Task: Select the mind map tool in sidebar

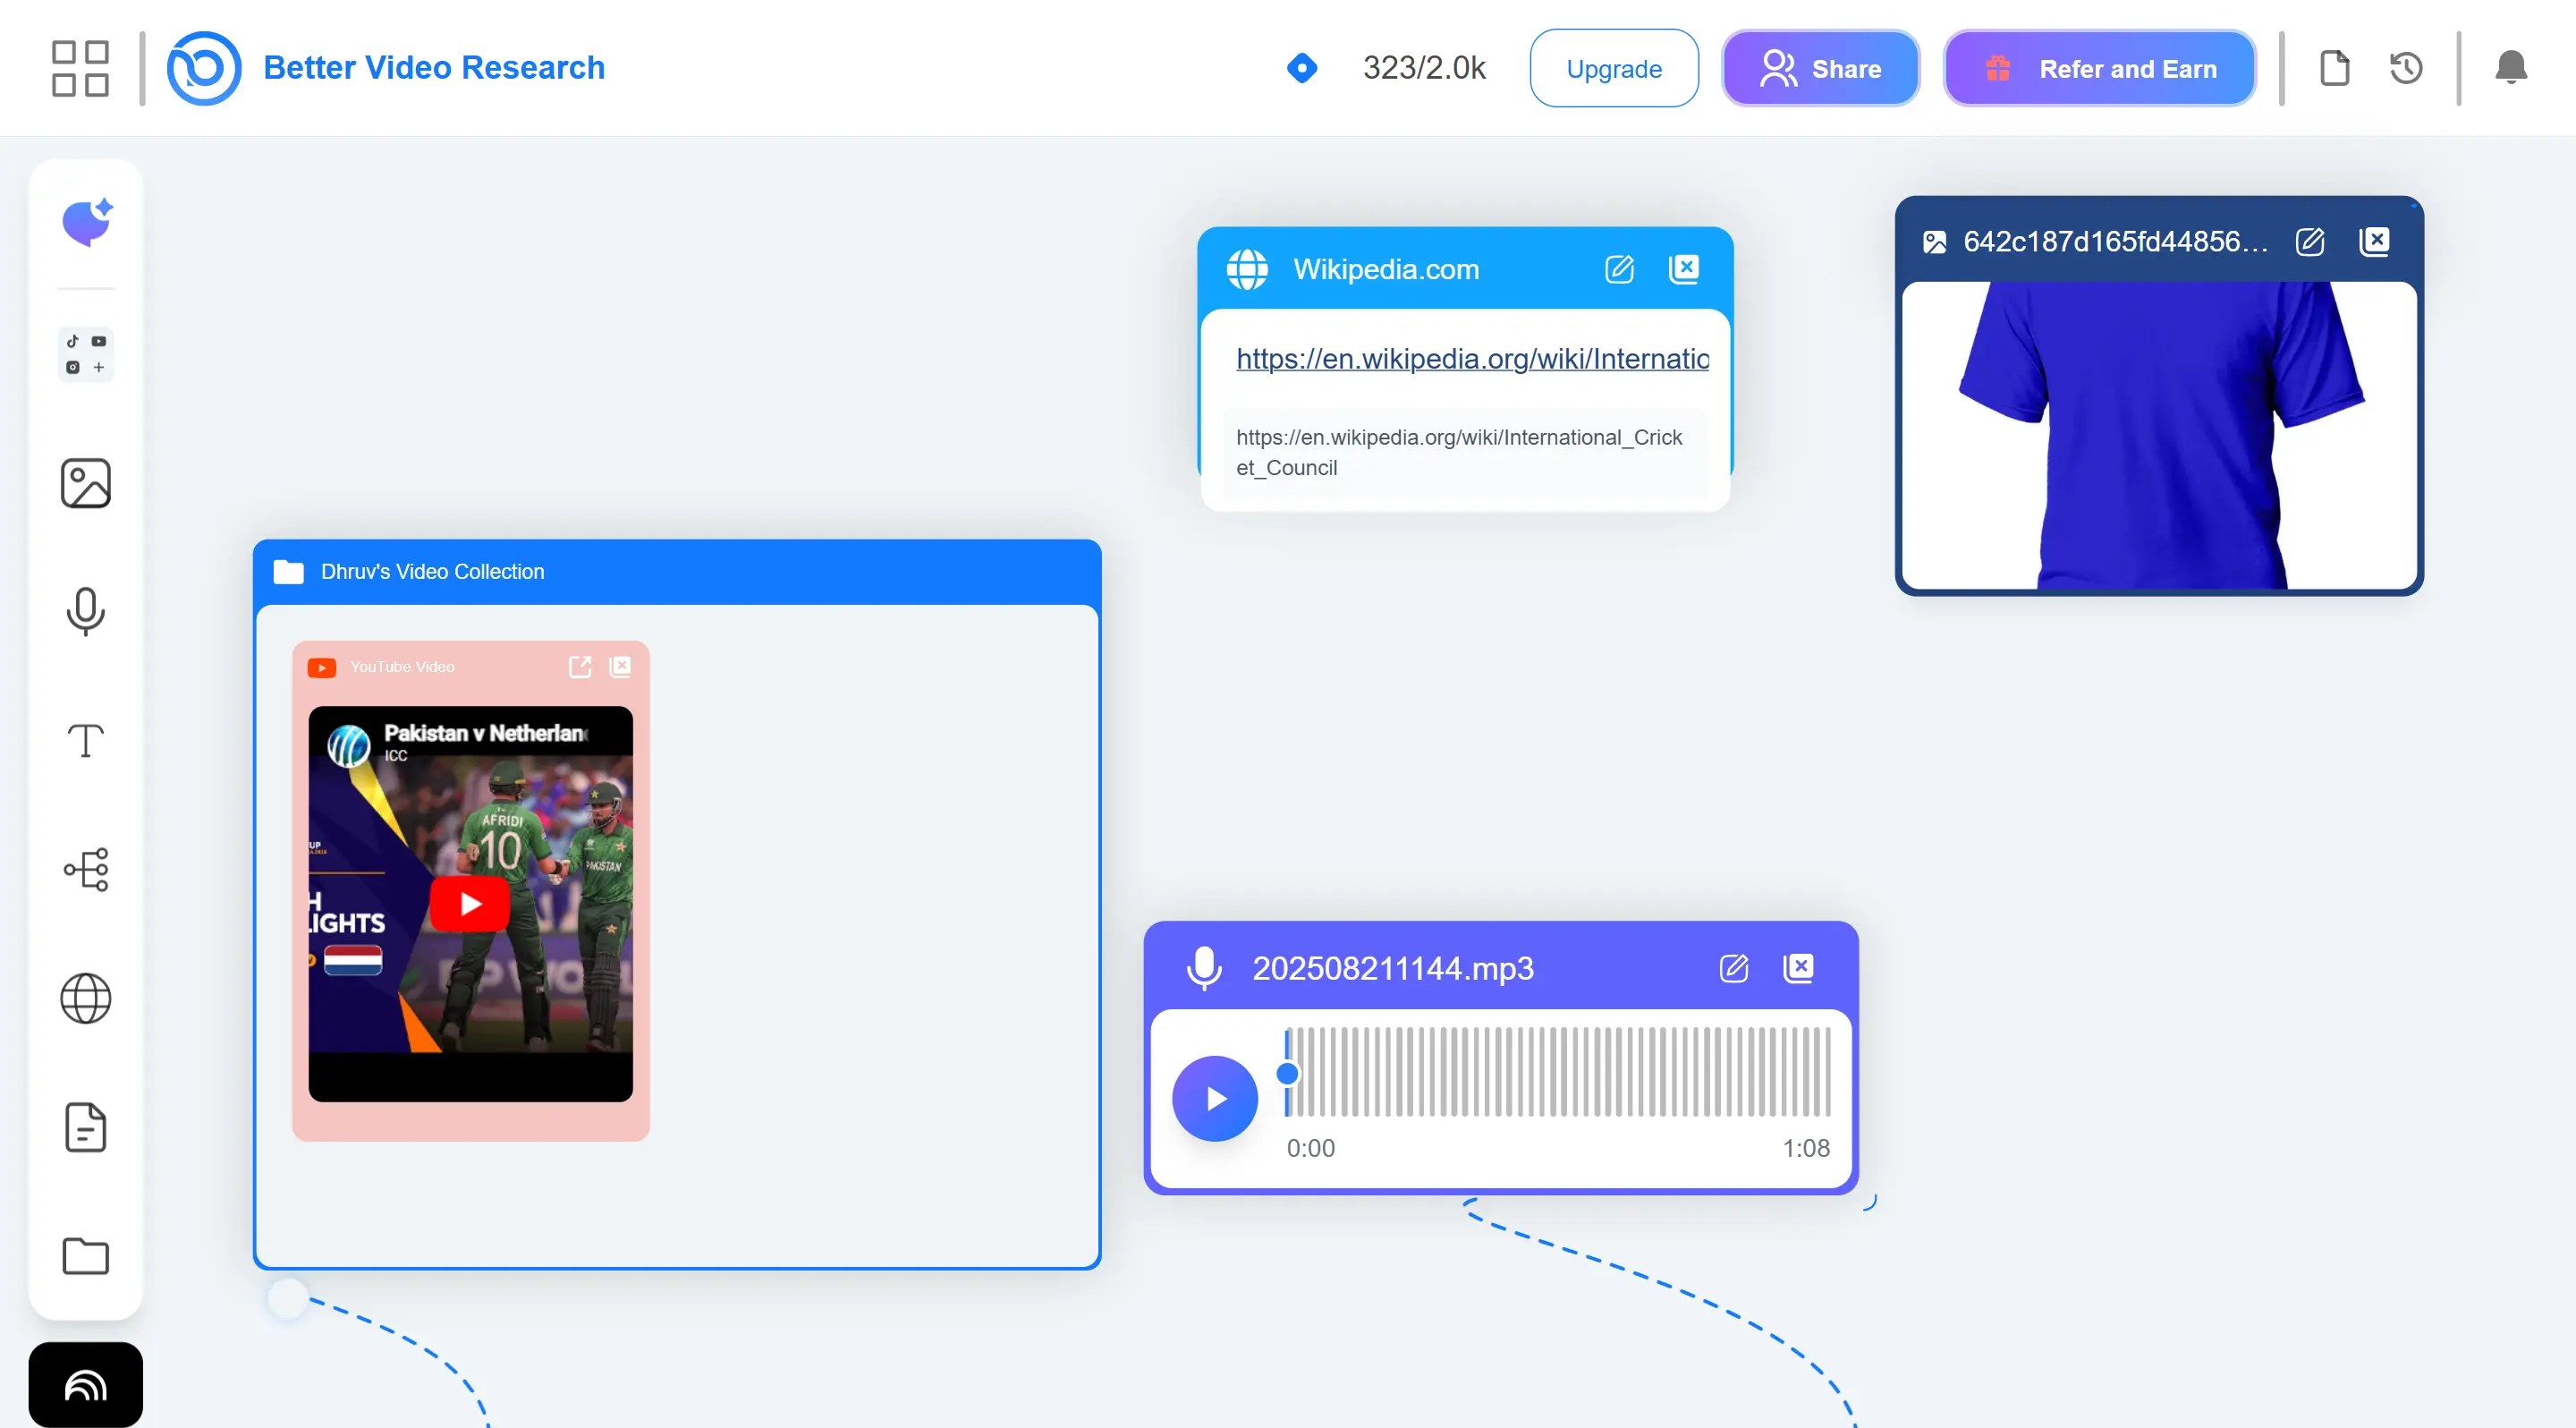Action: [86, 869]
